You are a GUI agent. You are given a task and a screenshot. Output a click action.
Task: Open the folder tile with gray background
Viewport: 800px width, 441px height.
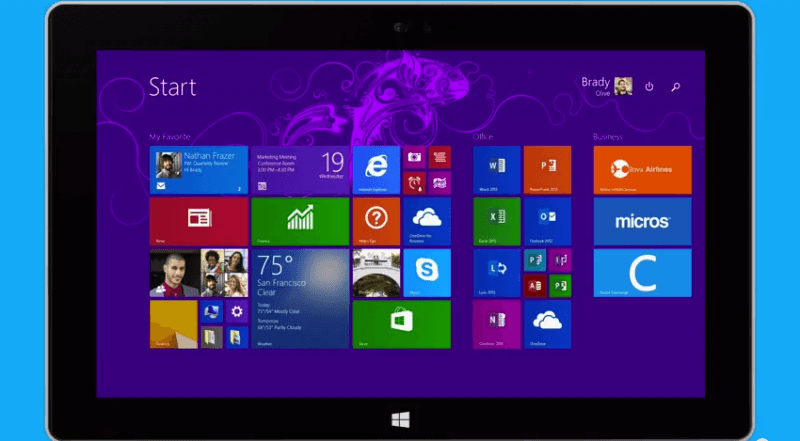click(x=212, y=337)
